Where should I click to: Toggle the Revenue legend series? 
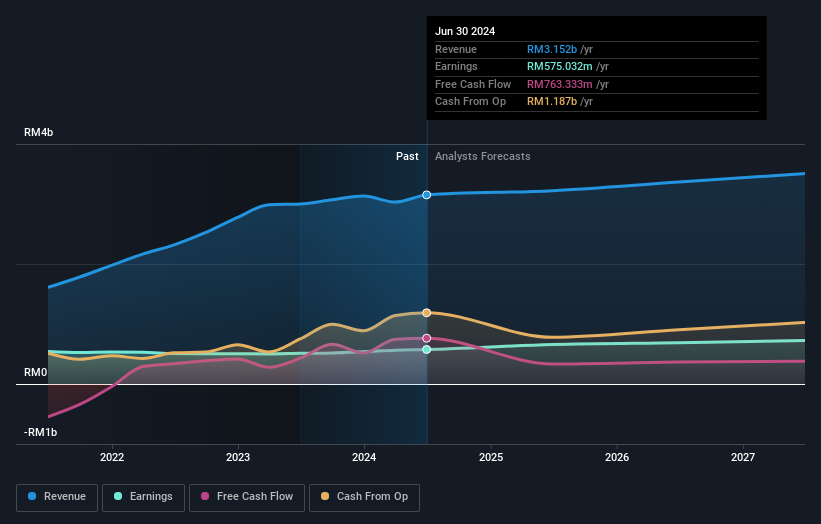click(x=57, y=497)
